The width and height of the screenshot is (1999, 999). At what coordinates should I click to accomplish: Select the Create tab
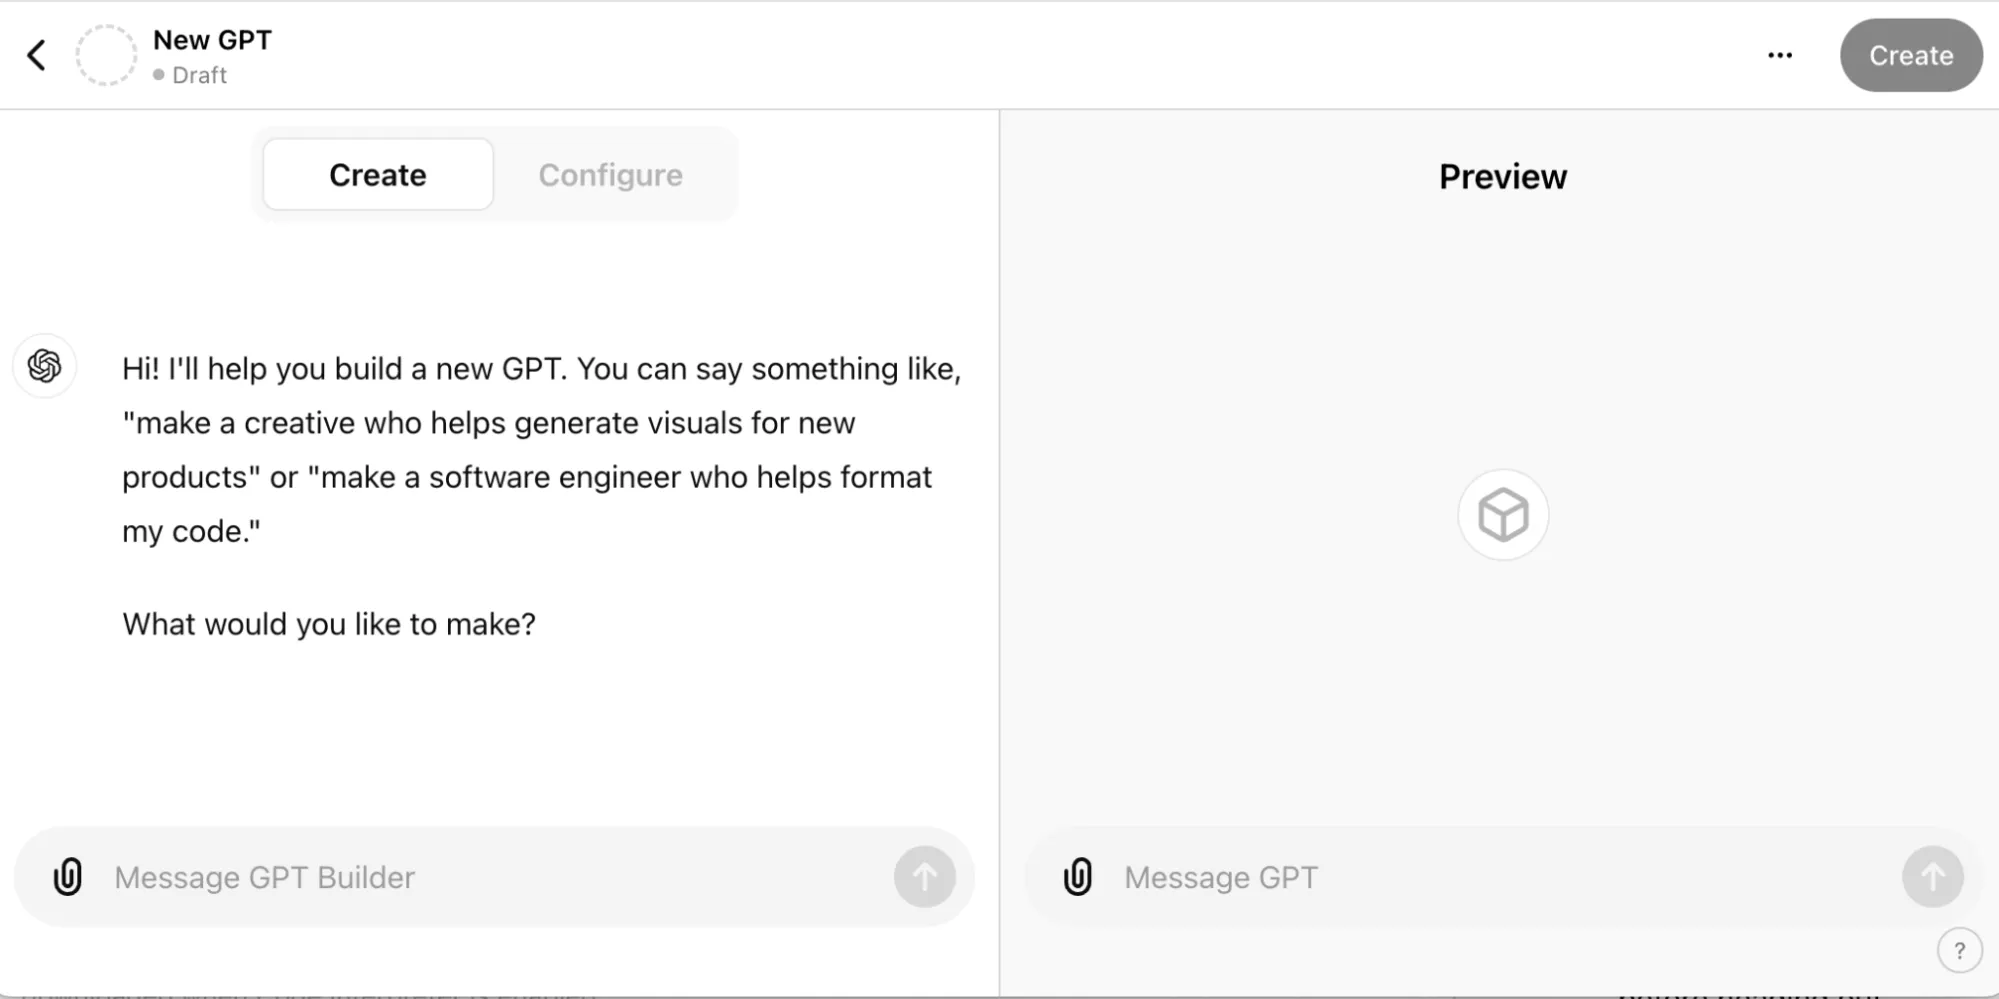tap(377, 174)
